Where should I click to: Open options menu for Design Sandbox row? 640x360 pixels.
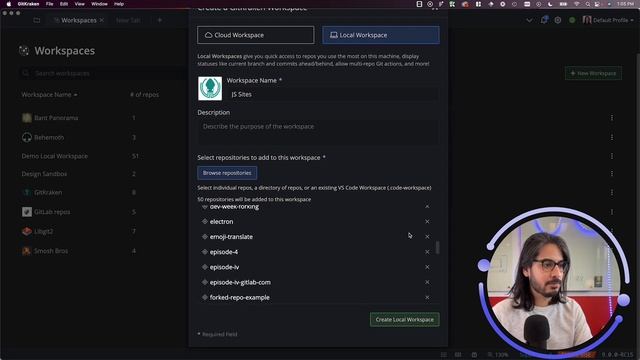612,174
